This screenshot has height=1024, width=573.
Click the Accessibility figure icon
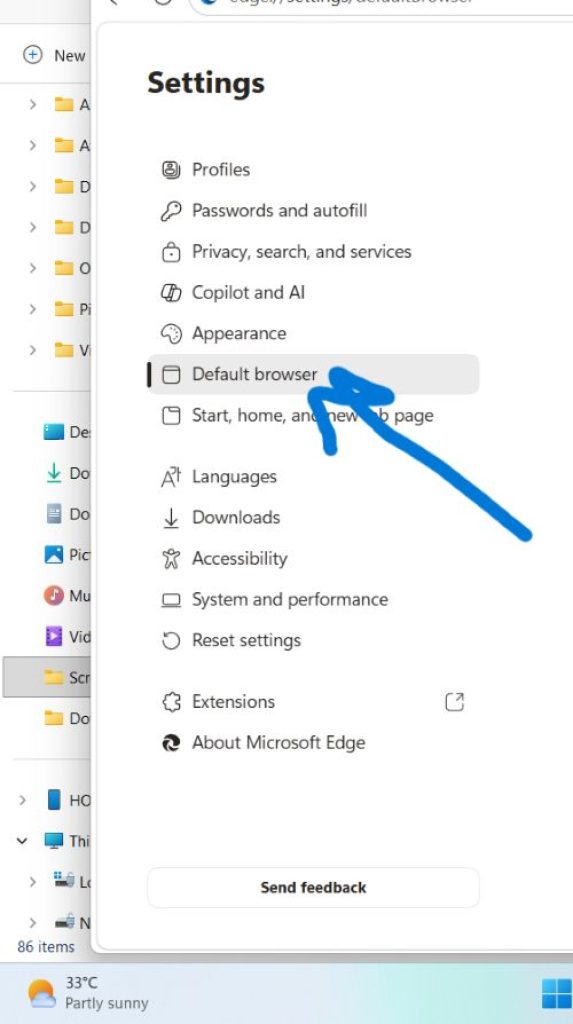171,559
